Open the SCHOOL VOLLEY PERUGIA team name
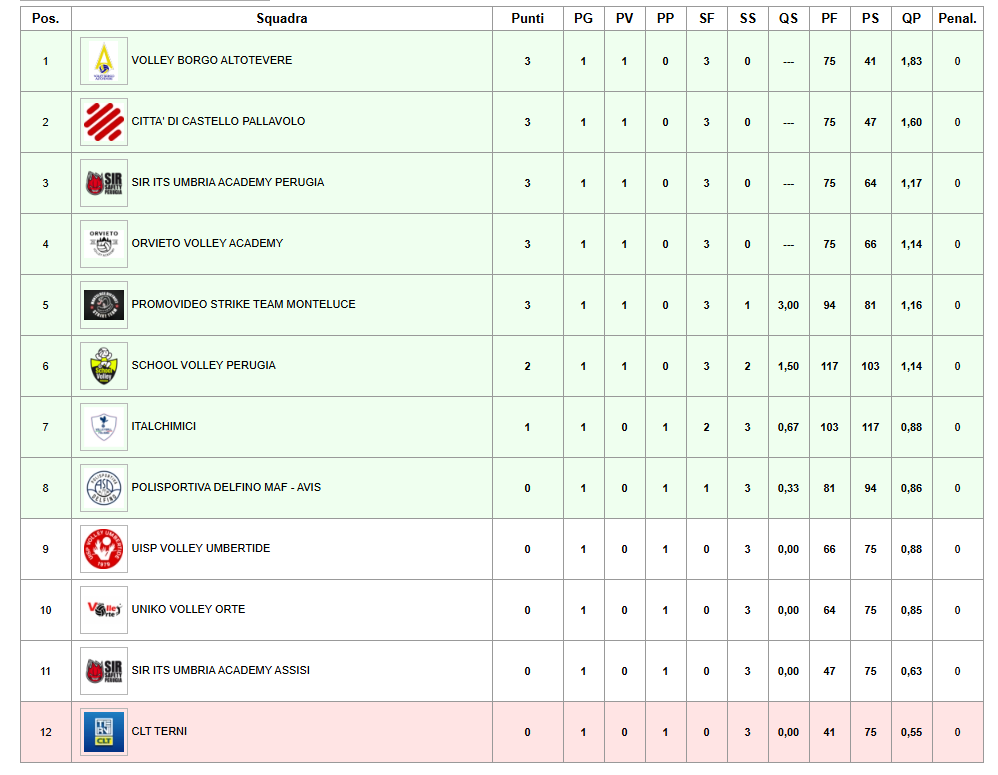Viewport: 998px width, 775px height. (x=204, y=366)
